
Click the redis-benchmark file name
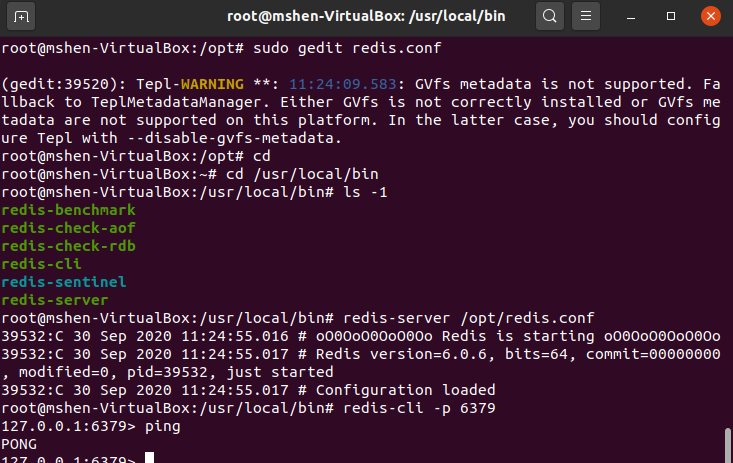(x=68, y=210)
